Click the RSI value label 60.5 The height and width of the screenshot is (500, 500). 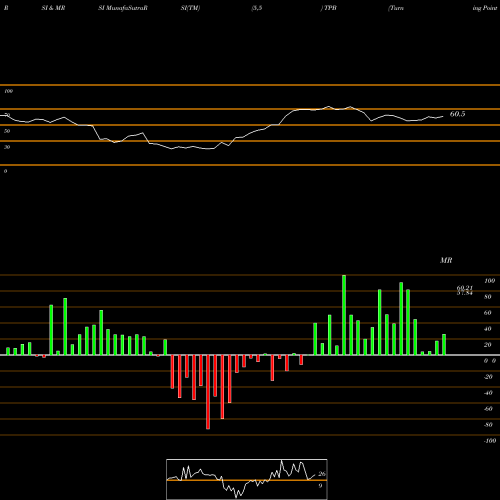click(457, 114)
